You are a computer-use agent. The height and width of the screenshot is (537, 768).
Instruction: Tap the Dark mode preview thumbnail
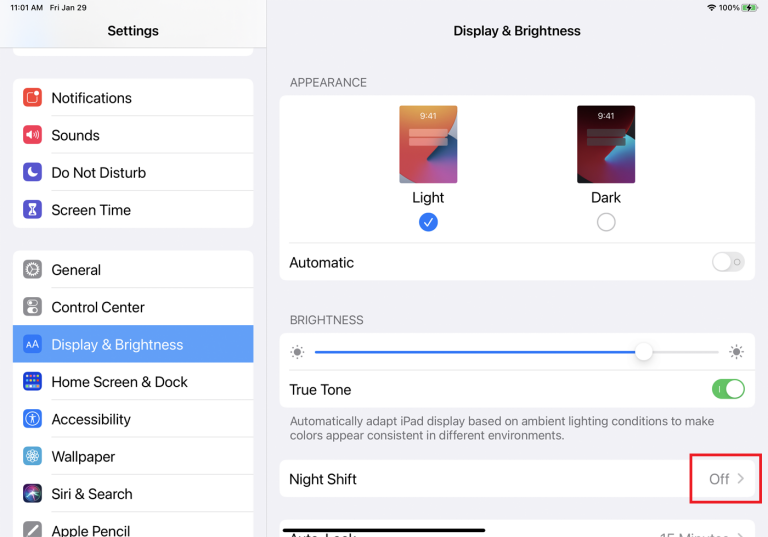606,144
